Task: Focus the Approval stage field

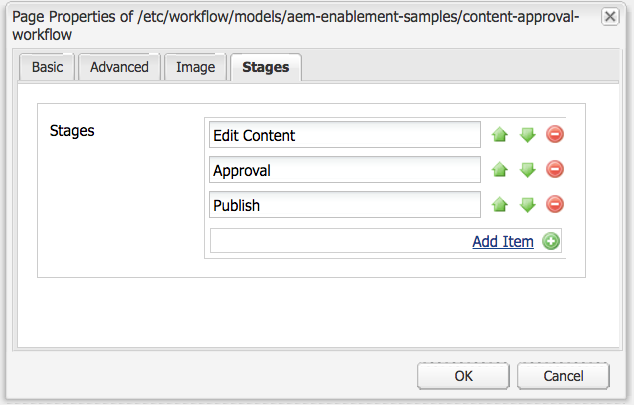Action: (x=345, y=170)
